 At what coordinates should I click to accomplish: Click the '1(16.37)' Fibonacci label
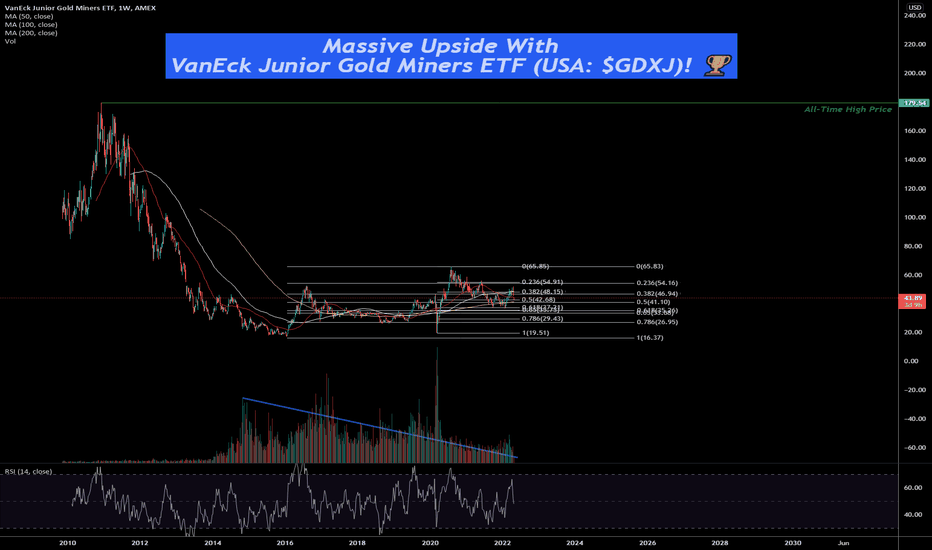tap(650, 338)
